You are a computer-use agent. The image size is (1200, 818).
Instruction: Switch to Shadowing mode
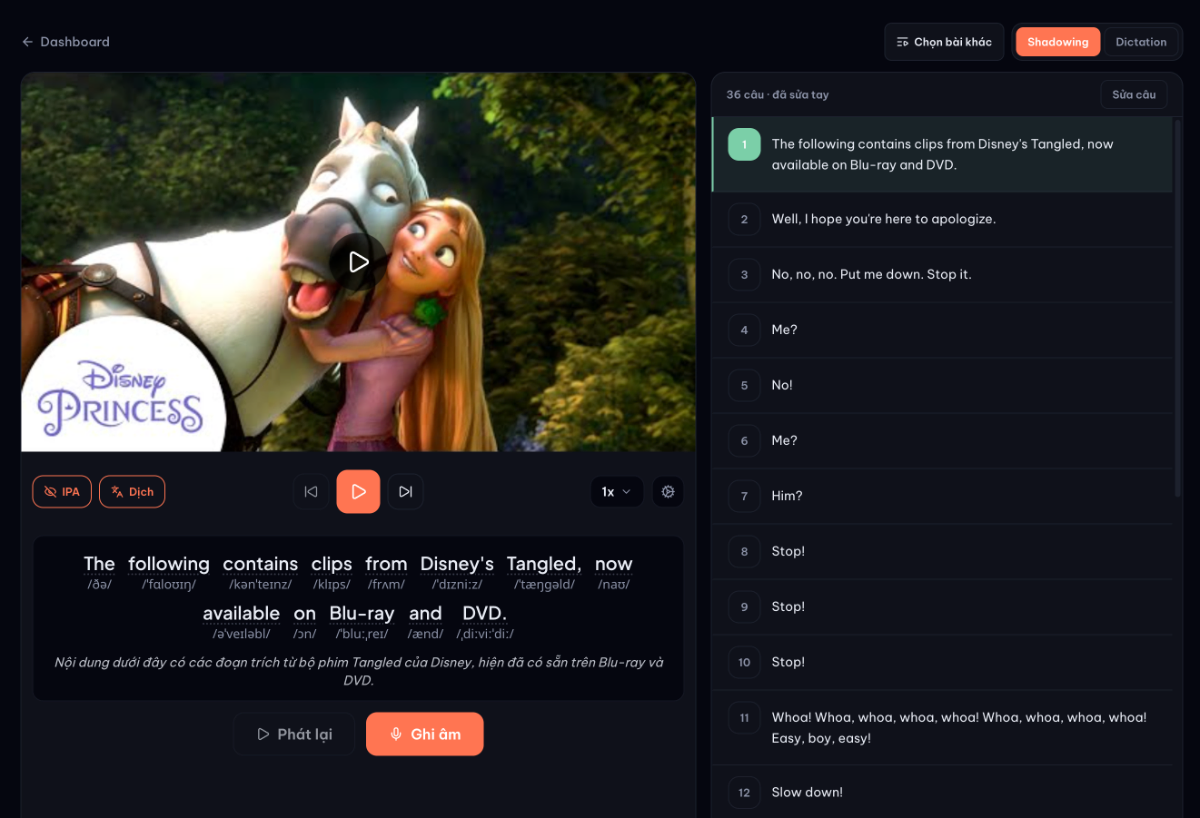(x=1058, y=42)
